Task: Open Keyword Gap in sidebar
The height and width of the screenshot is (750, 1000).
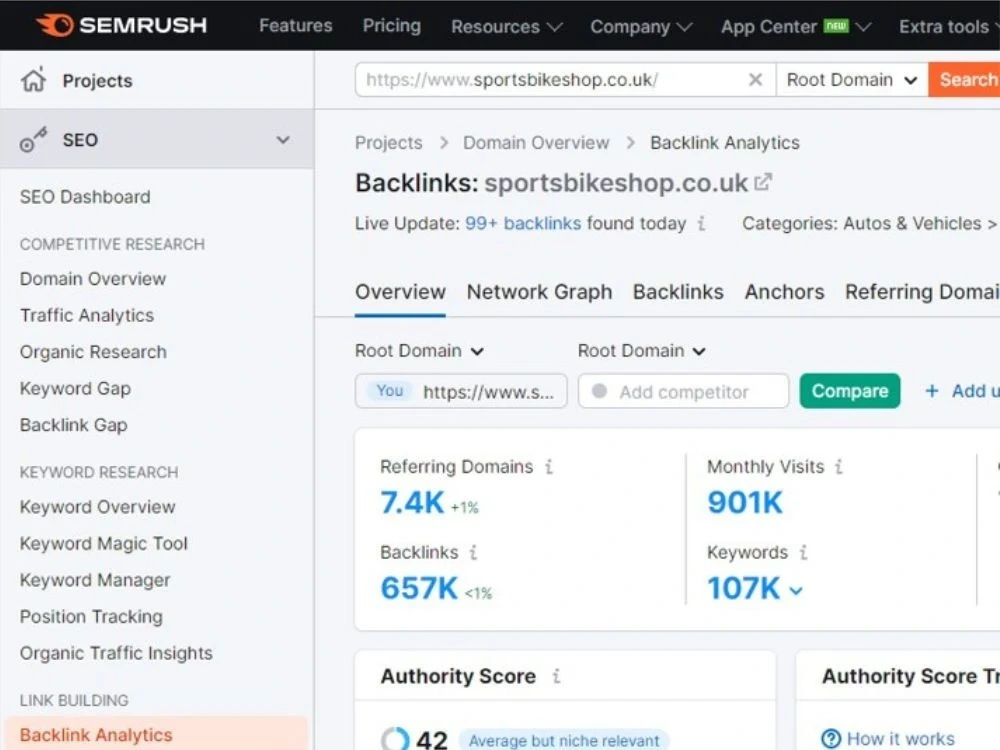Action: point(75,388)
